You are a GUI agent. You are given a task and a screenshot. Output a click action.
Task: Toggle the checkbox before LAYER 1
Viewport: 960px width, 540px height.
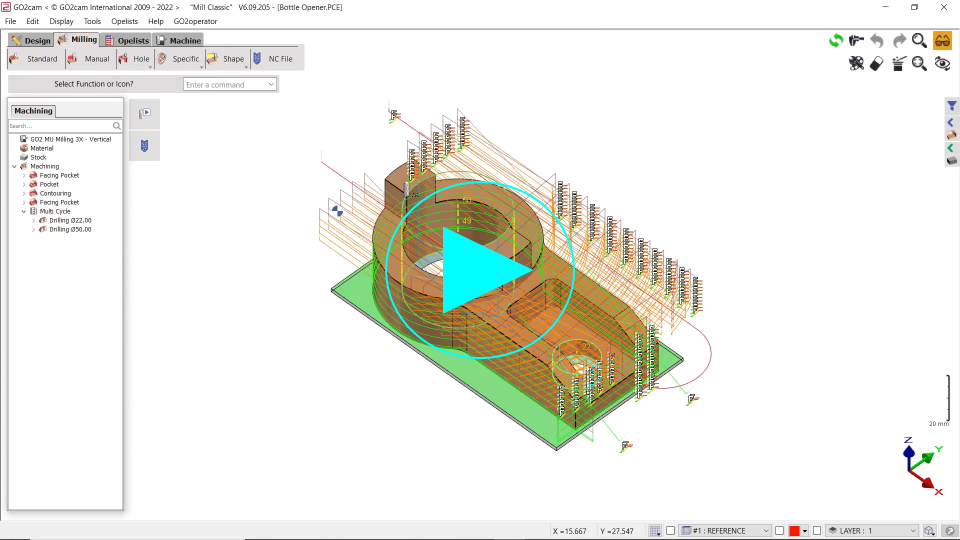click(x=817, y=531)
